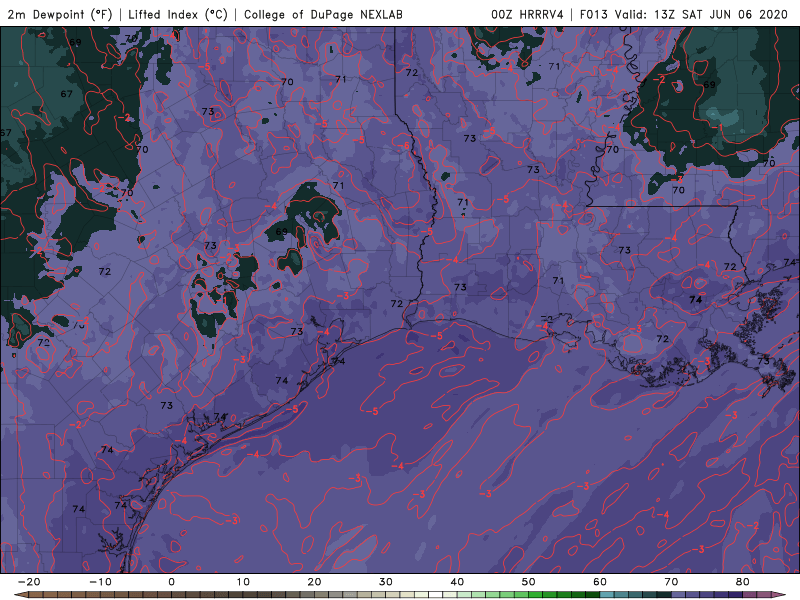Click the "00Z HRRRV4" model run label
Screen dimensions: 800x600
[527, 14]
